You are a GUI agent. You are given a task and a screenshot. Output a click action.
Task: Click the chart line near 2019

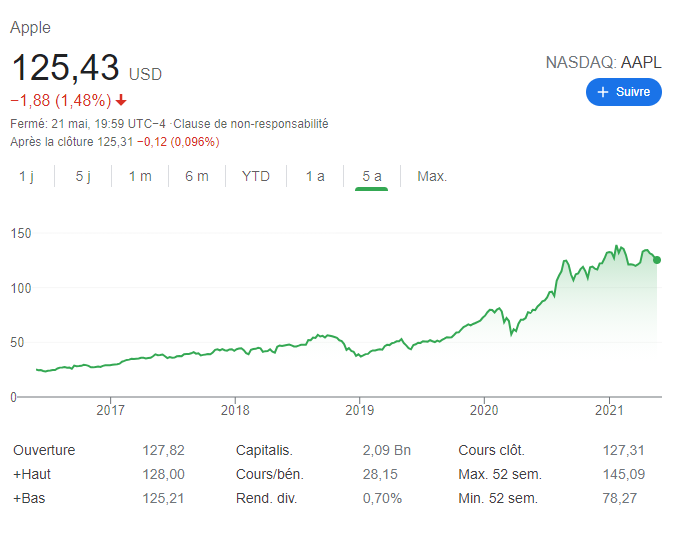[359, 355]
